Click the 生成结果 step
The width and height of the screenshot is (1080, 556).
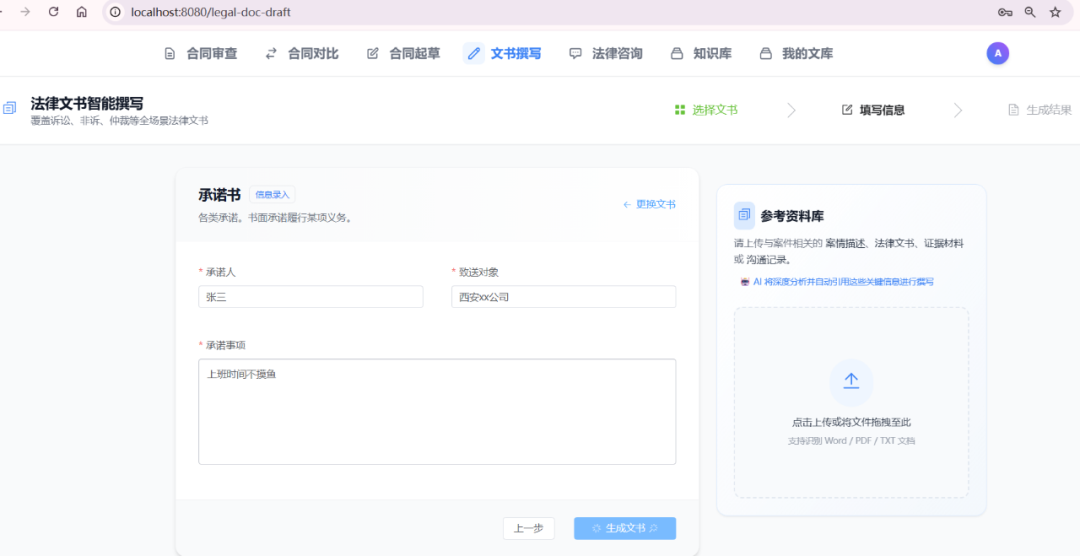[1040, 110]
